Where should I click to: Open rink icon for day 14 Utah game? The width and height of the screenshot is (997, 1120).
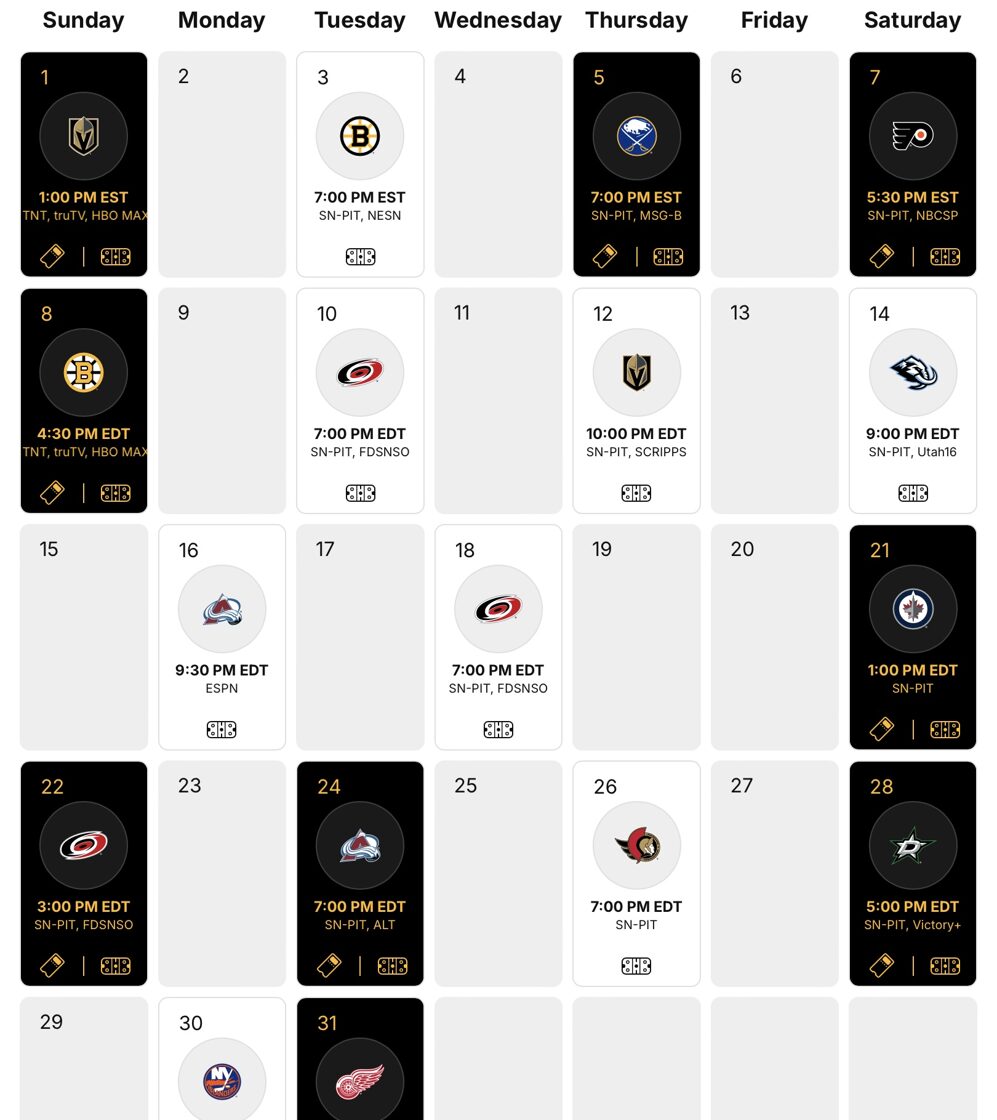pyautogui.click(x=913, y=493)
